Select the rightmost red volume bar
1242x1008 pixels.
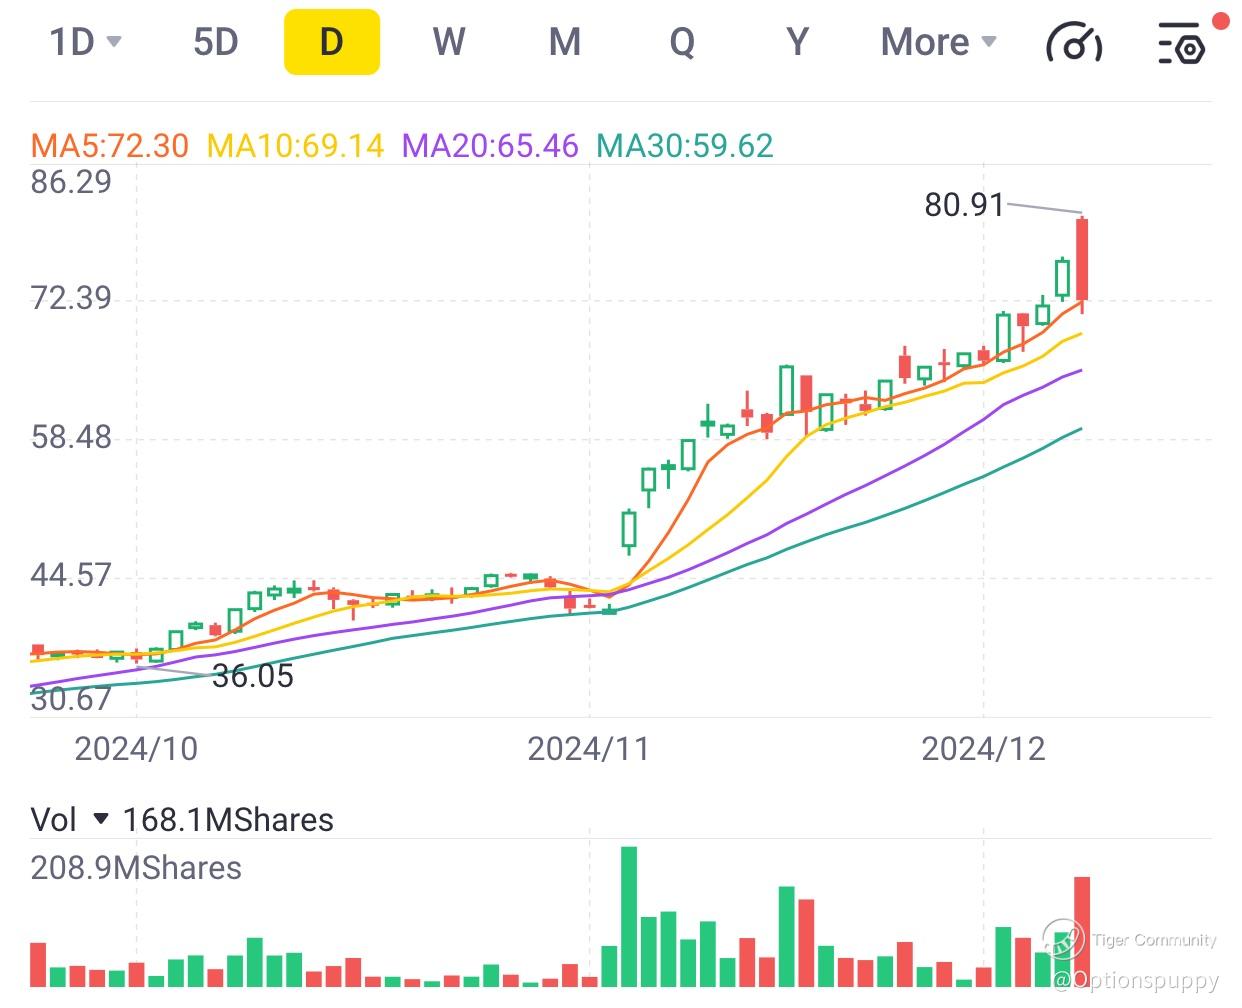(x=1082, y=932)
